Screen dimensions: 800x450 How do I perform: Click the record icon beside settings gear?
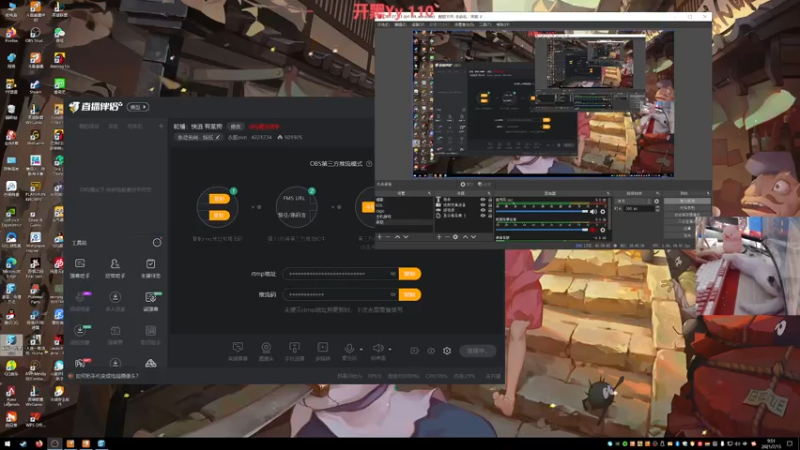[x=414, y=351]
